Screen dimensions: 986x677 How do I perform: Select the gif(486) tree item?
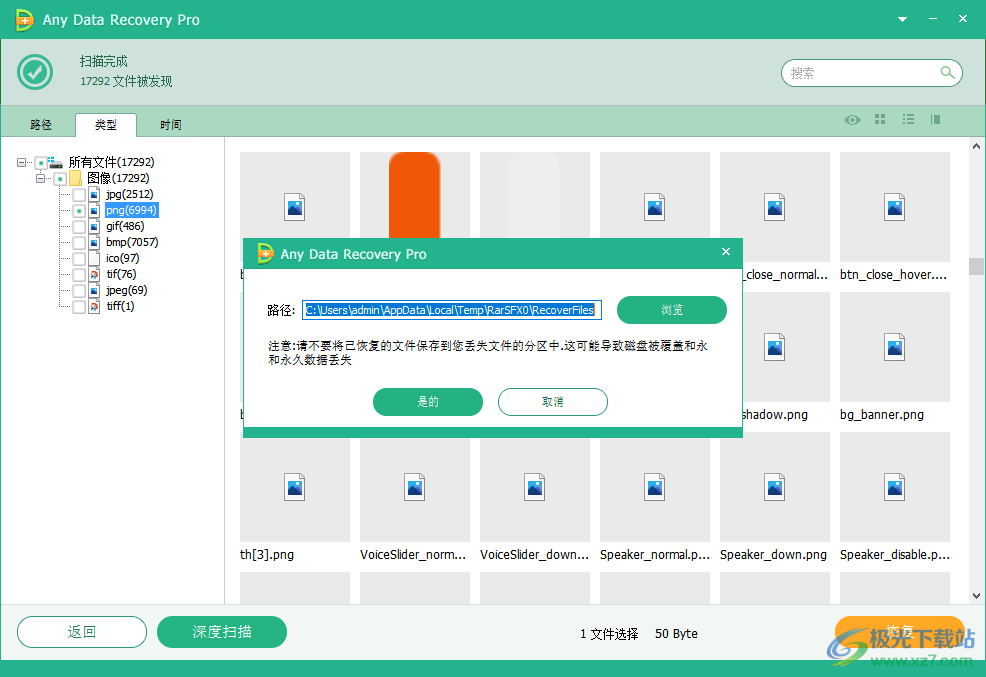tap(125, 226)
